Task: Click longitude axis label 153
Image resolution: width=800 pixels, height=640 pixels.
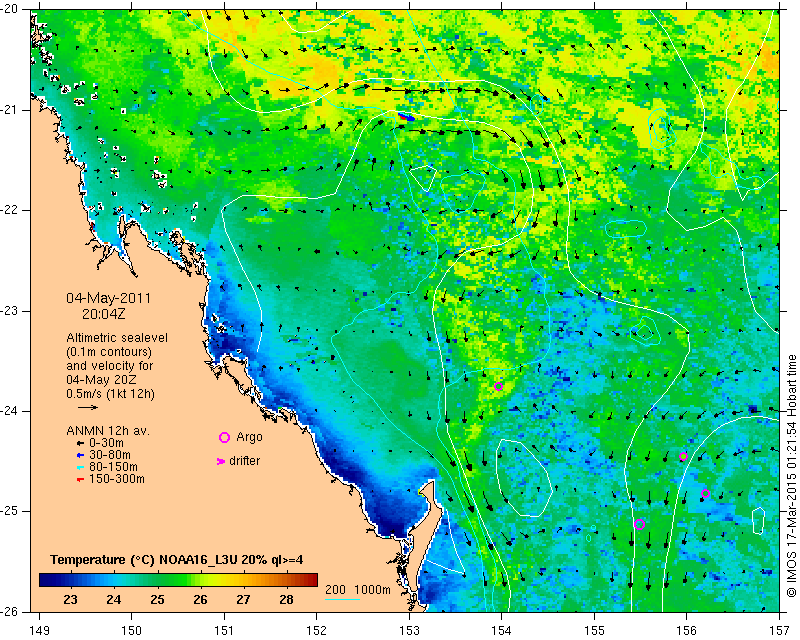Action: coord(409,631)
